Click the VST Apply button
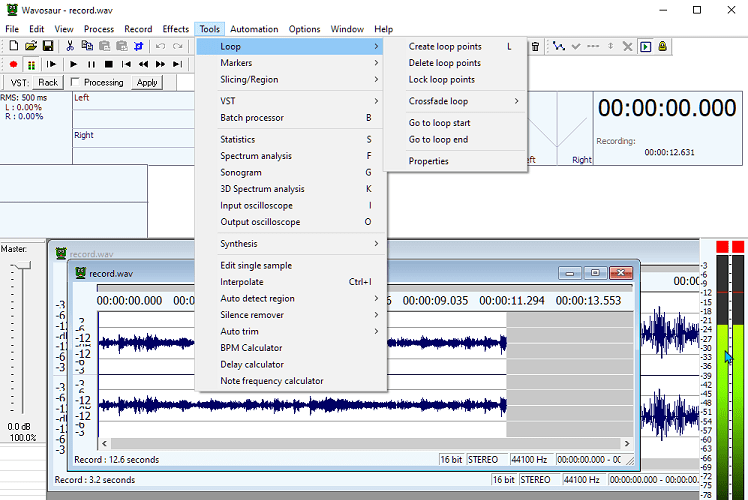 click(x=147, y=83)
